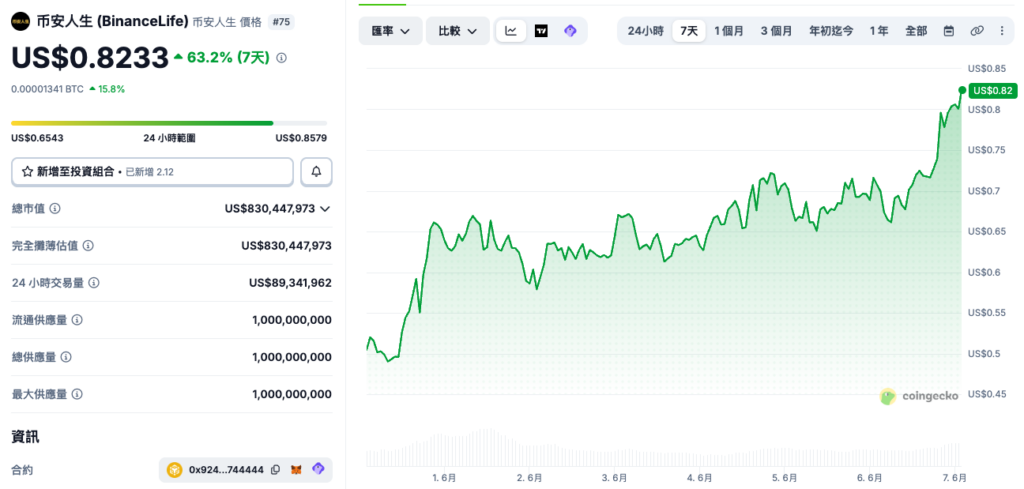The image size is (1024, 489).
Task: Click the 流通供應量 value 1,000,000,000
Action: [291, 321]
